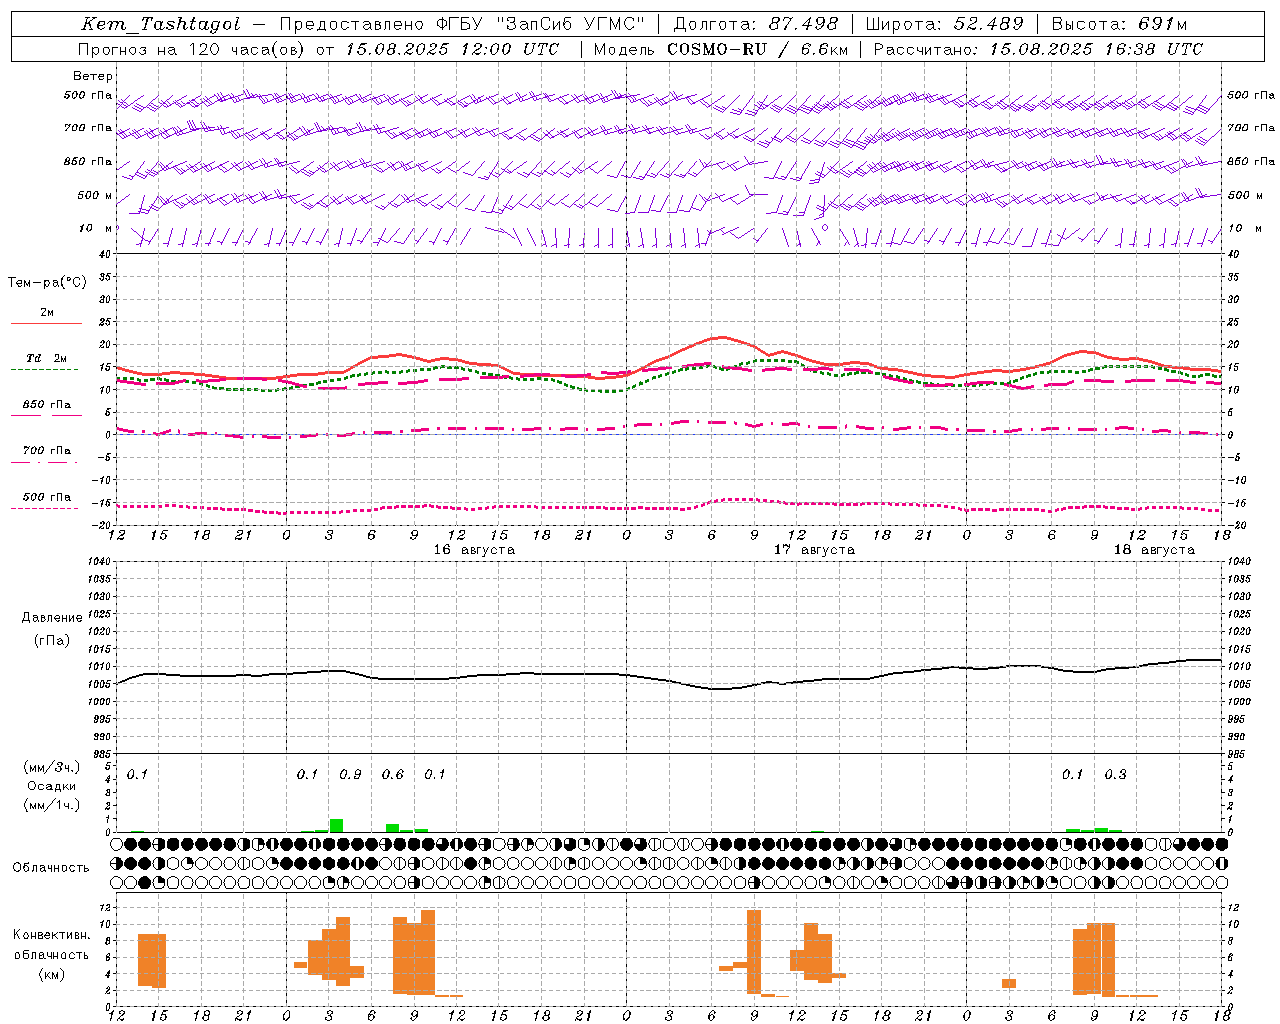The width and height of the screenshot is (1280, 1024).
Task: Select the text 'ФГБУ "ЗапСиб УГМС"'
Action: pos(543,24)
